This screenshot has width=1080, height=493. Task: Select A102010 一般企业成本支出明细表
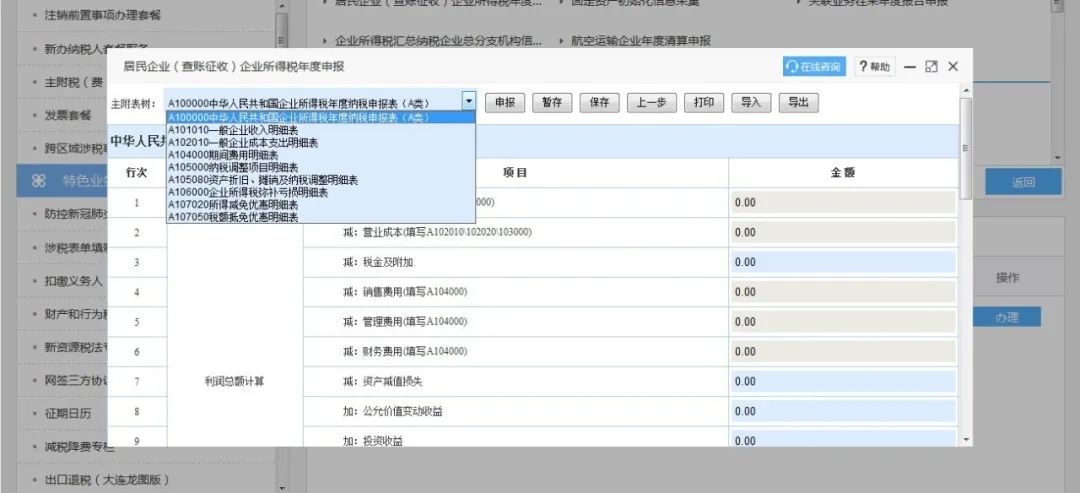click(321, 143)
